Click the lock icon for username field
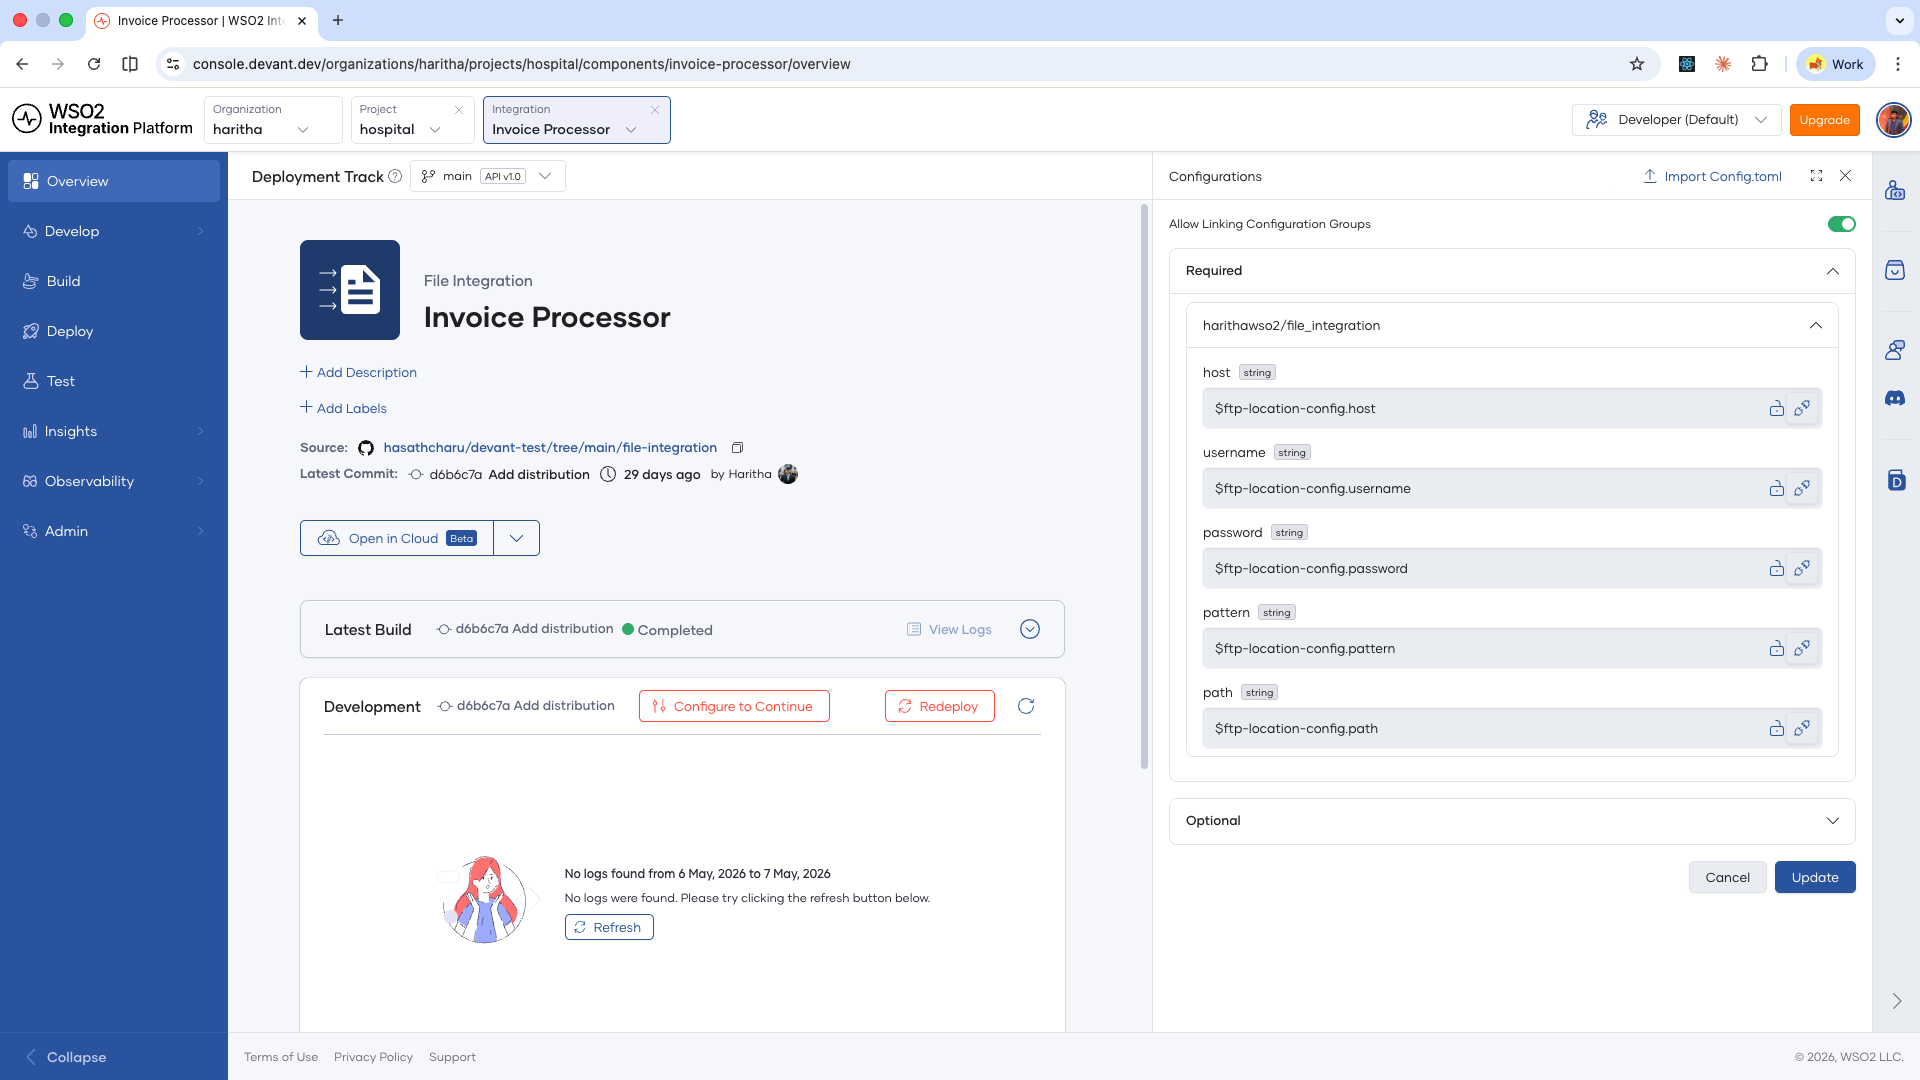 1777,488
